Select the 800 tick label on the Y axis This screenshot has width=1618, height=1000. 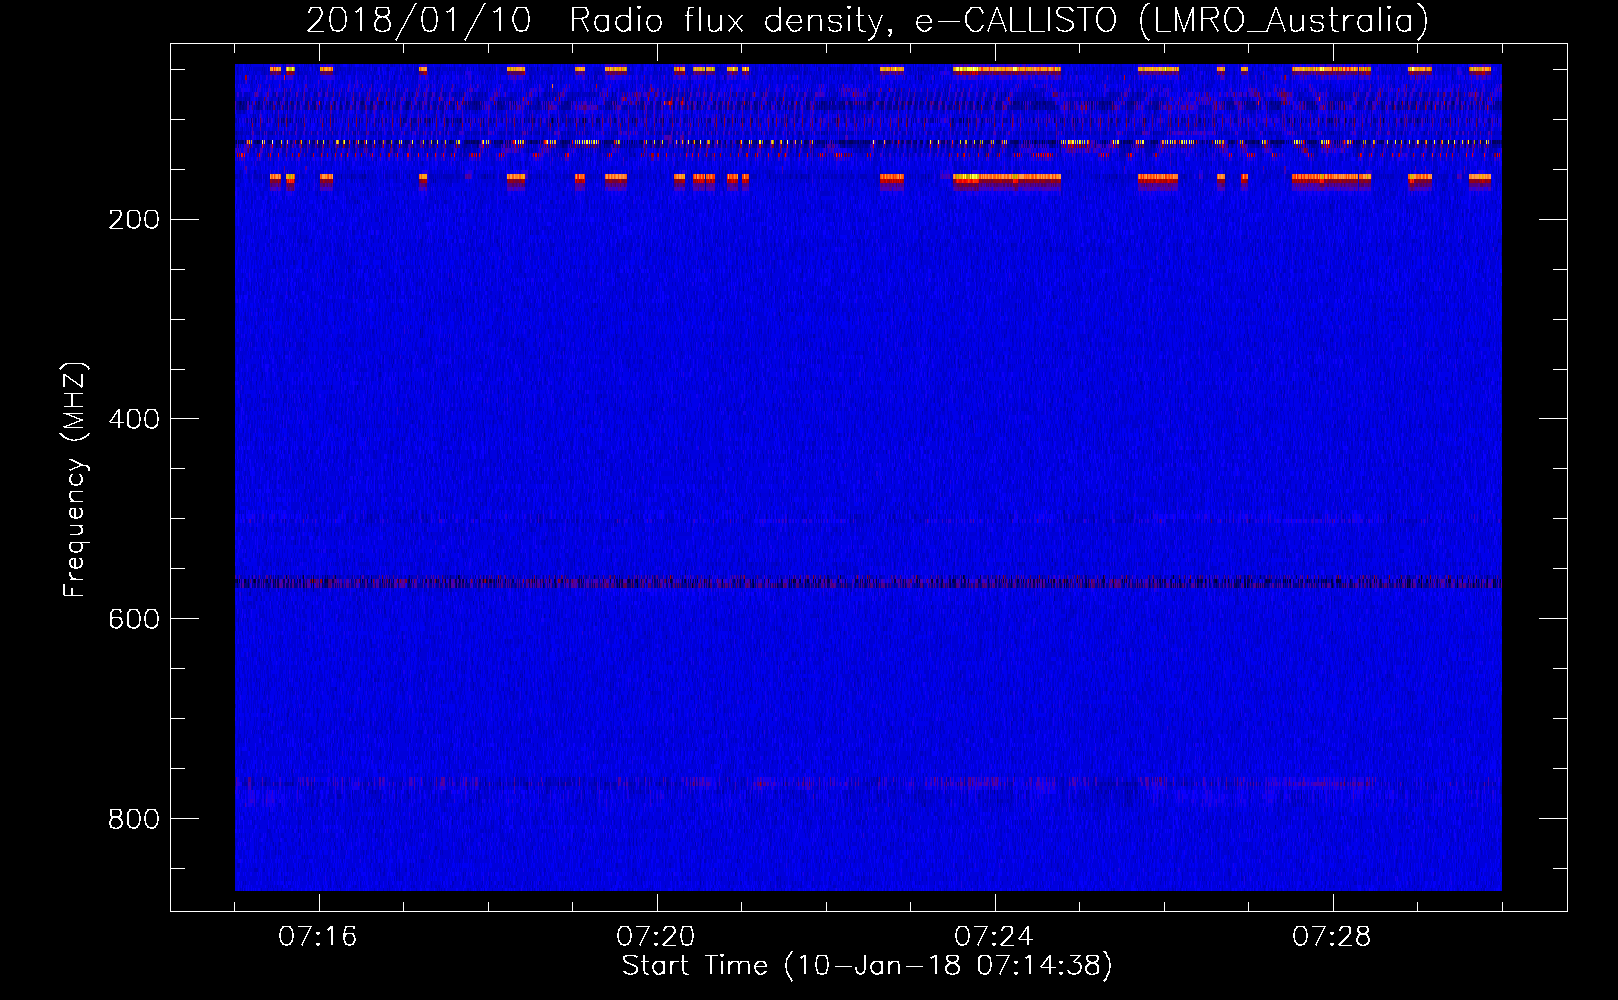click(133, 819)
